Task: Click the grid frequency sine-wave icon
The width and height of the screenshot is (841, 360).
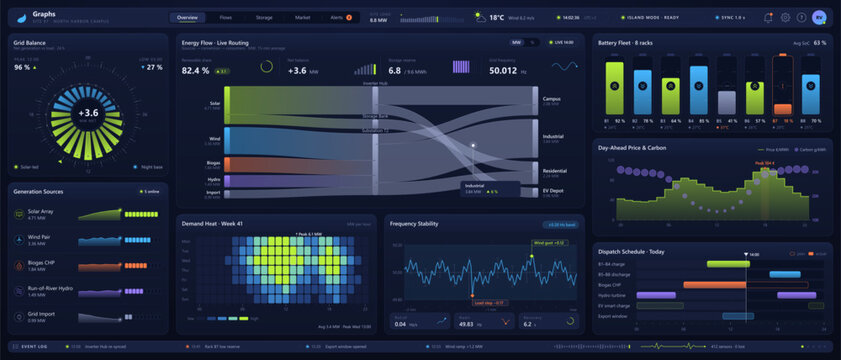Action: pos(565,66)
